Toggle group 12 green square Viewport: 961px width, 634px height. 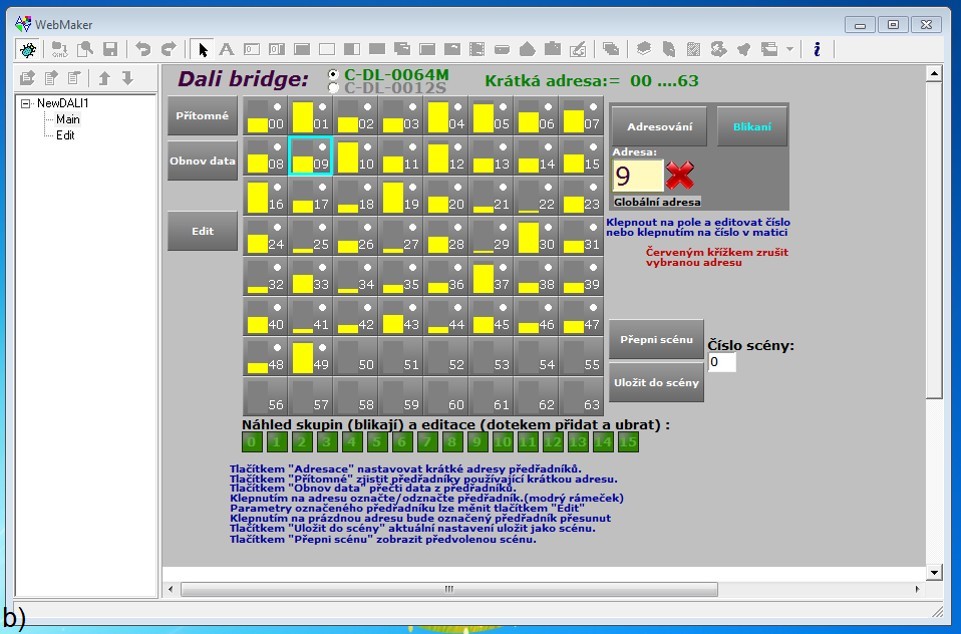[x=552, y=441]
